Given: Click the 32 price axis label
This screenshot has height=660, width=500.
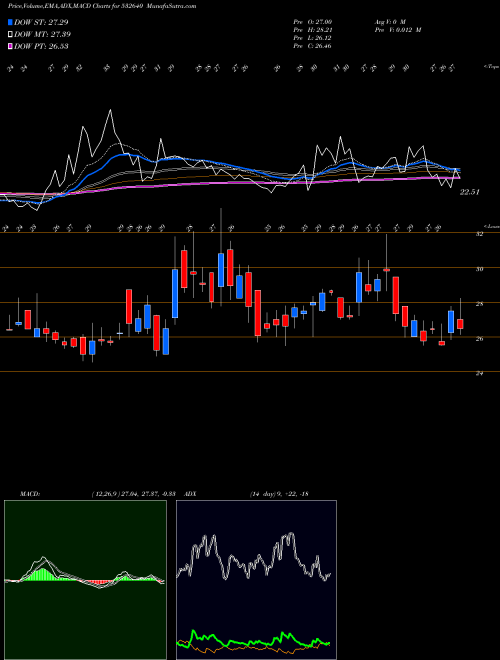Looking at the screenshot, I should click(479, 234).
